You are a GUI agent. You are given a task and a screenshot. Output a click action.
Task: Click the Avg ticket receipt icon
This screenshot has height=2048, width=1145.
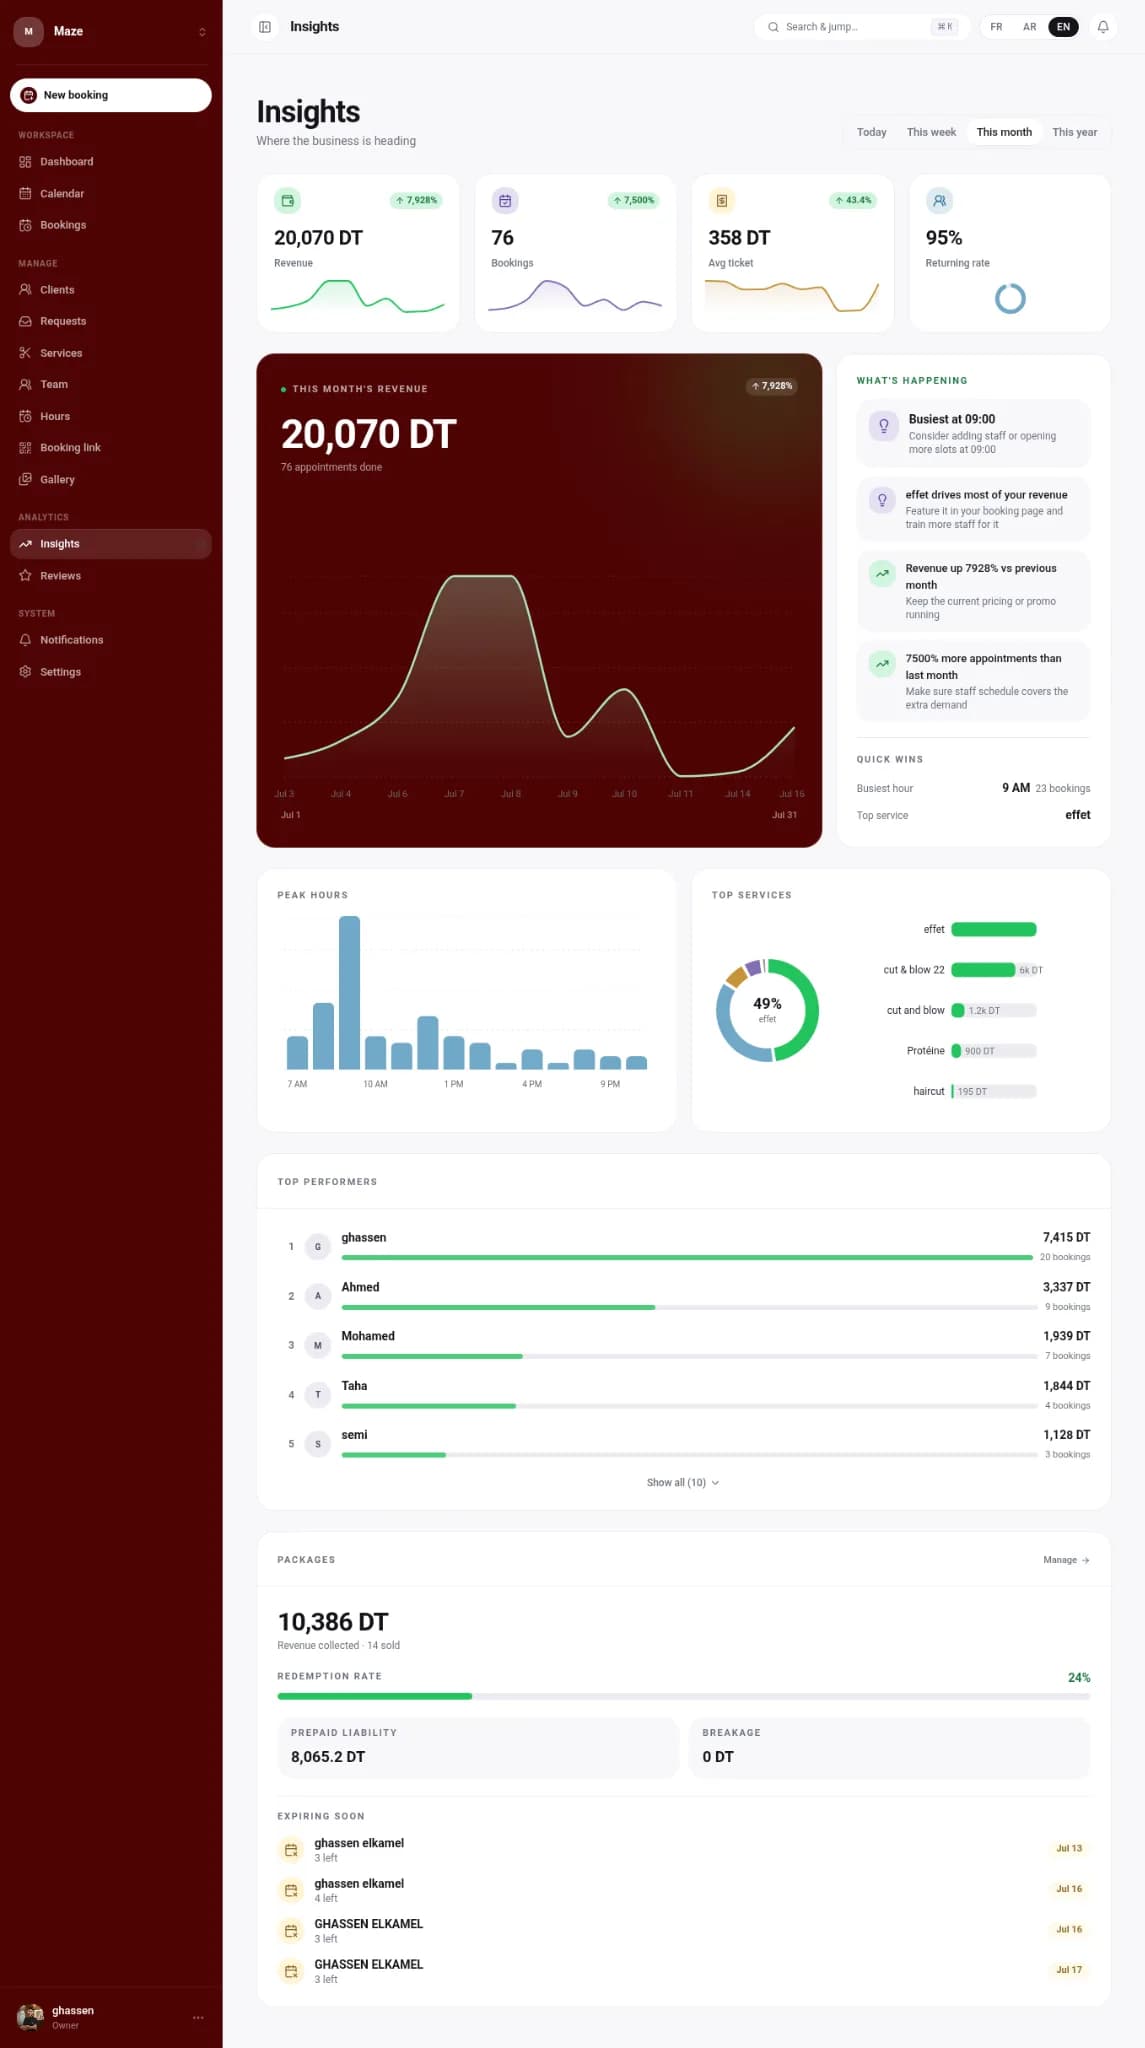721,201
